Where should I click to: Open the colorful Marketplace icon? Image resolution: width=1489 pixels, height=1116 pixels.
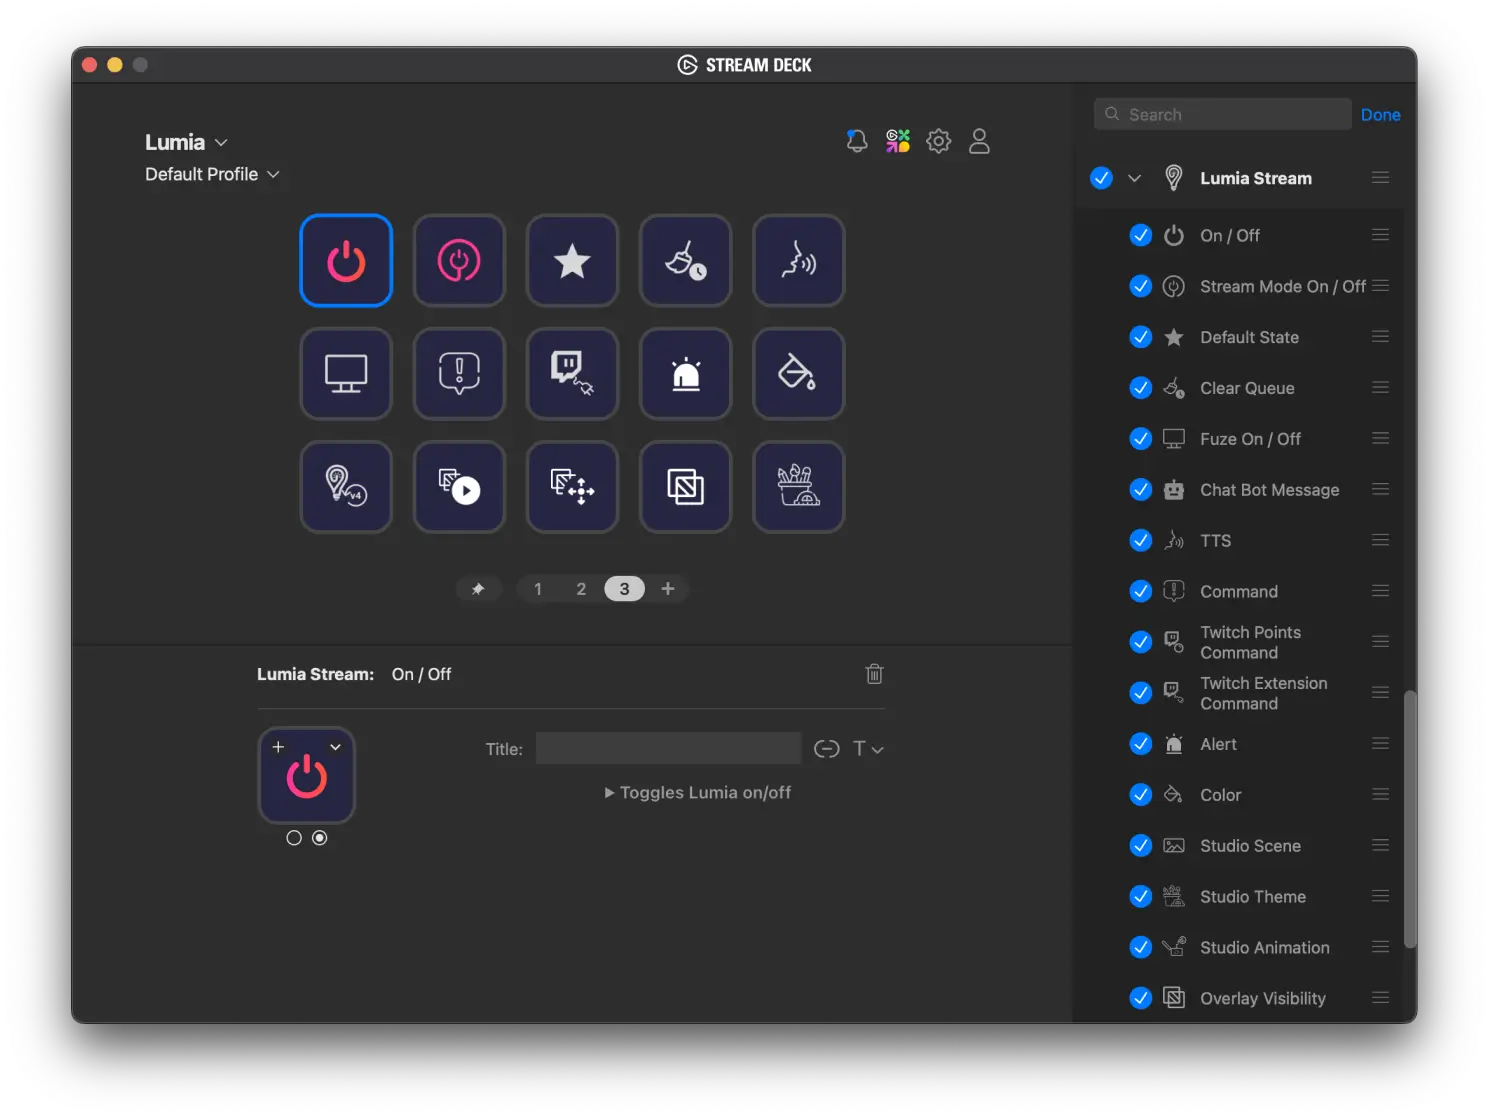tap(898, 141)
